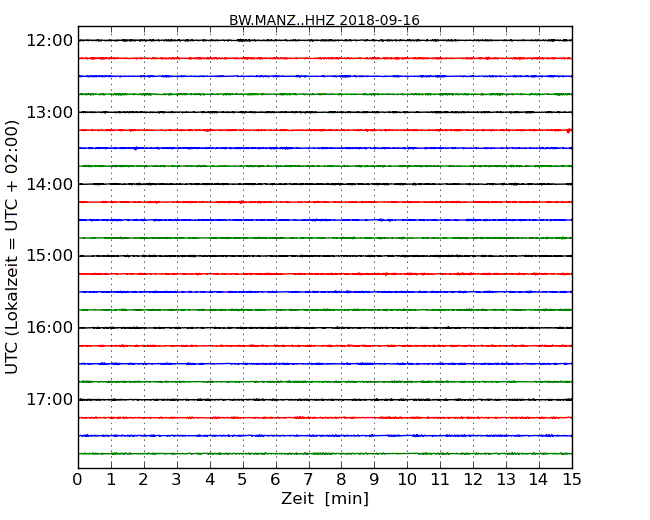Click the black seismogram trace at 14:00
This screenshot has width=650, height=520.
click(x=325, y=184)
